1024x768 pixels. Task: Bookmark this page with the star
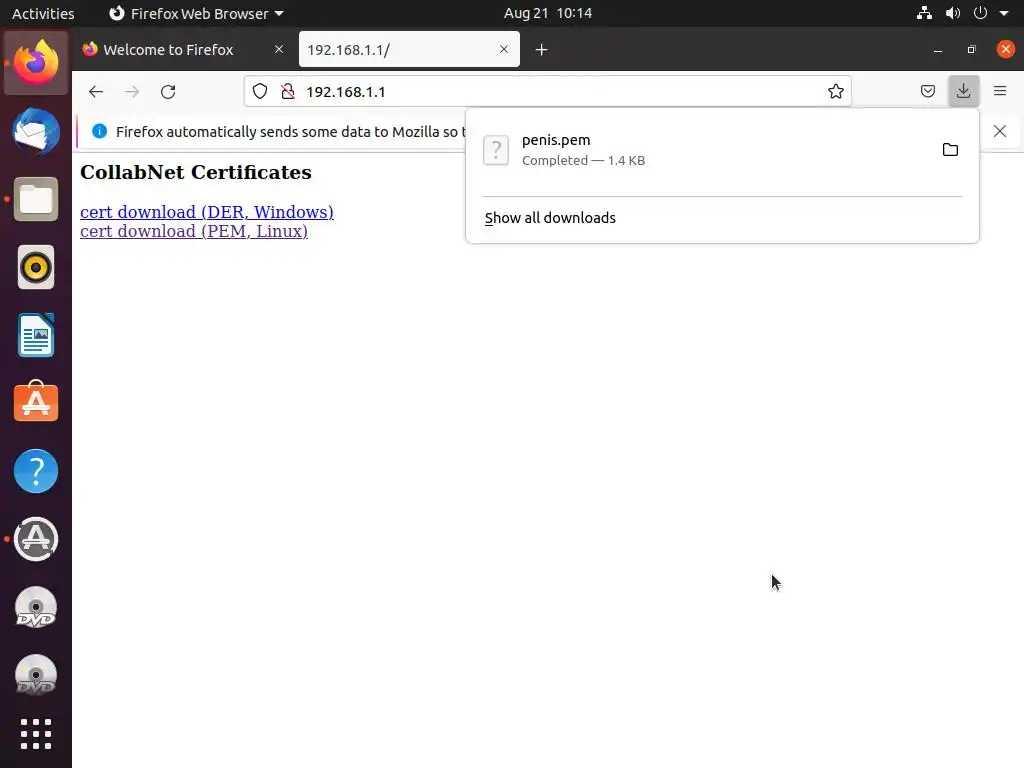point(835,91)
